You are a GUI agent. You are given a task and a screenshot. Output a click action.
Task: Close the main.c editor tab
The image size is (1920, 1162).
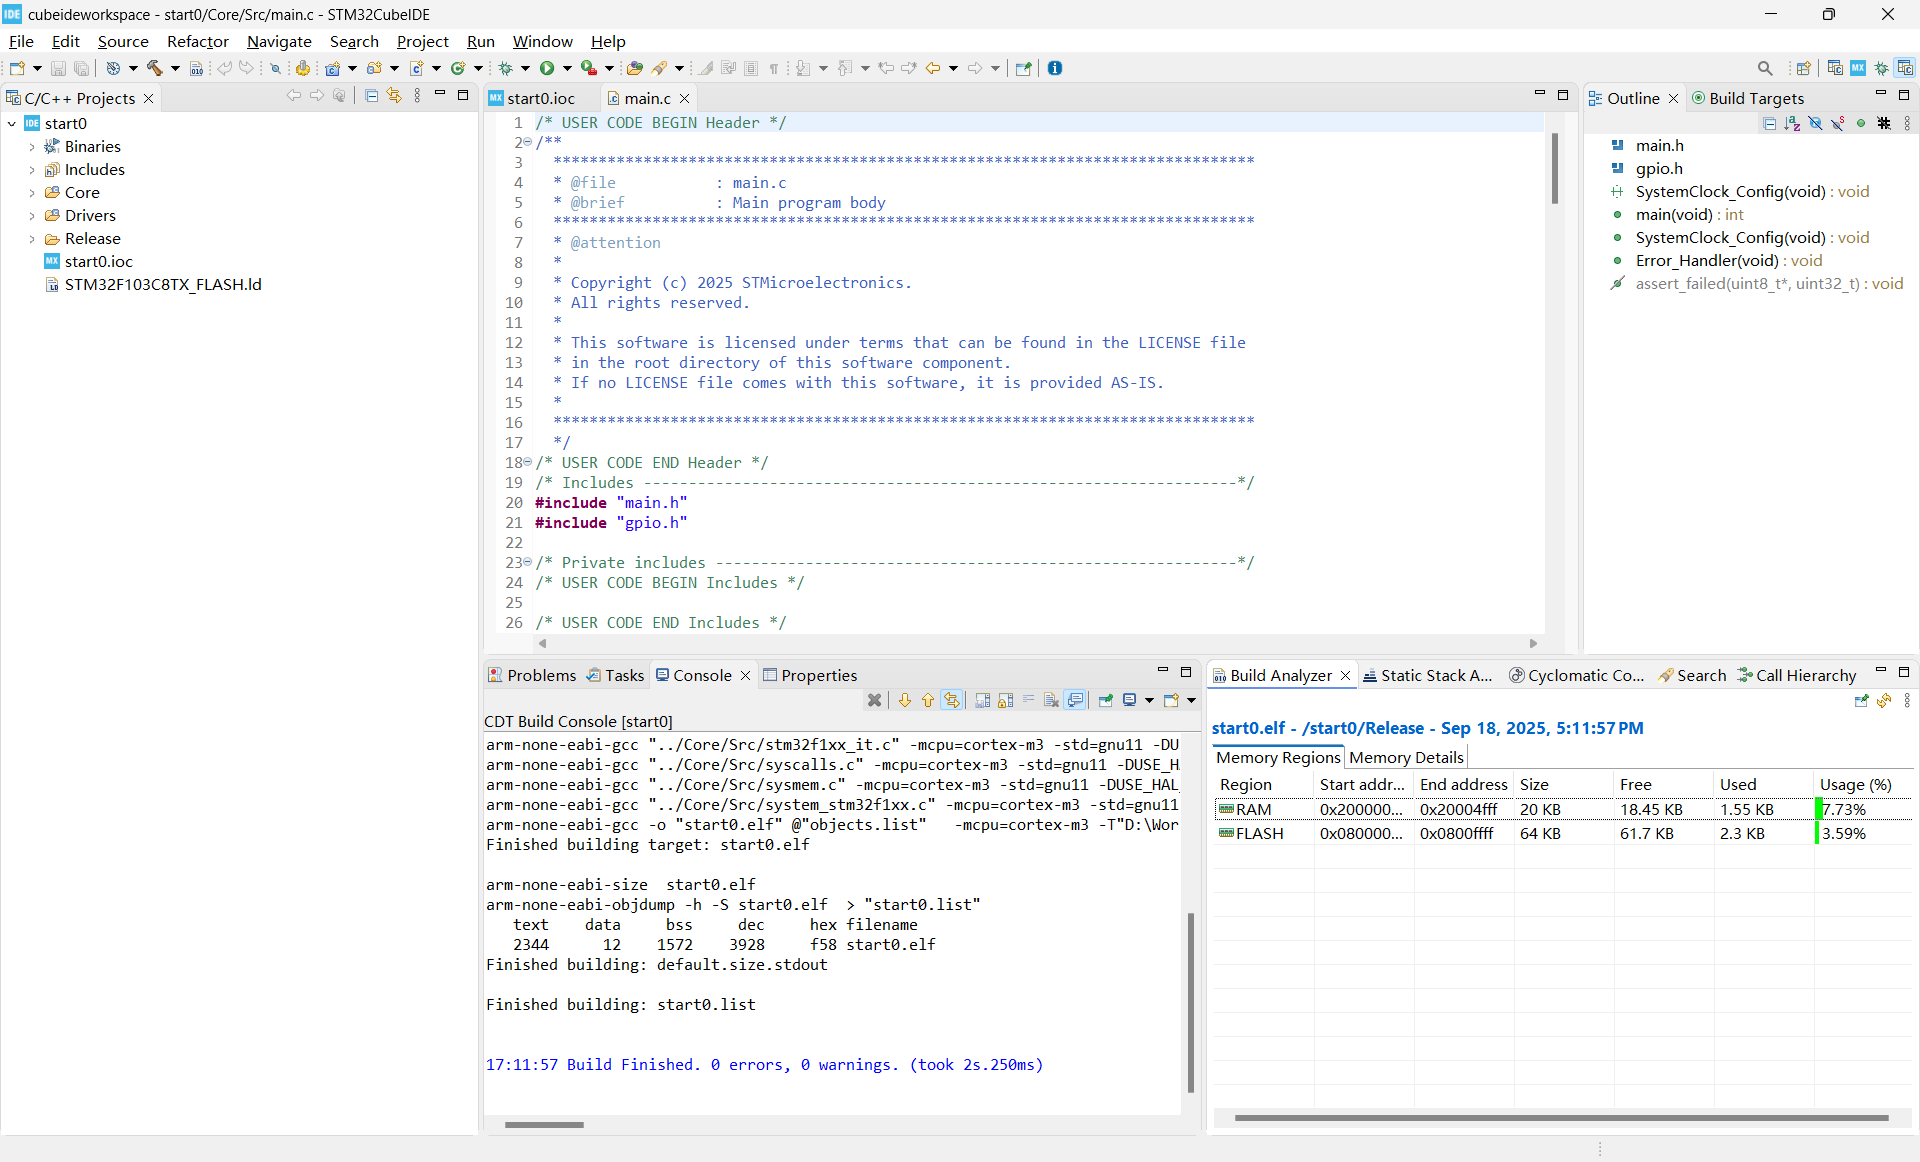coord(685,98)
